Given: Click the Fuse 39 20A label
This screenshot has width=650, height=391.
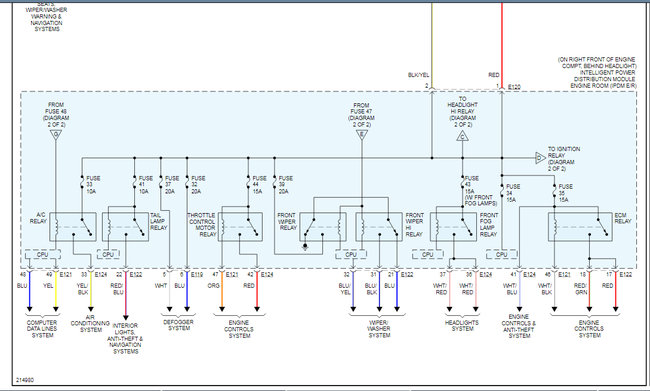Looking at the screenshot, I should coord(285,185).
